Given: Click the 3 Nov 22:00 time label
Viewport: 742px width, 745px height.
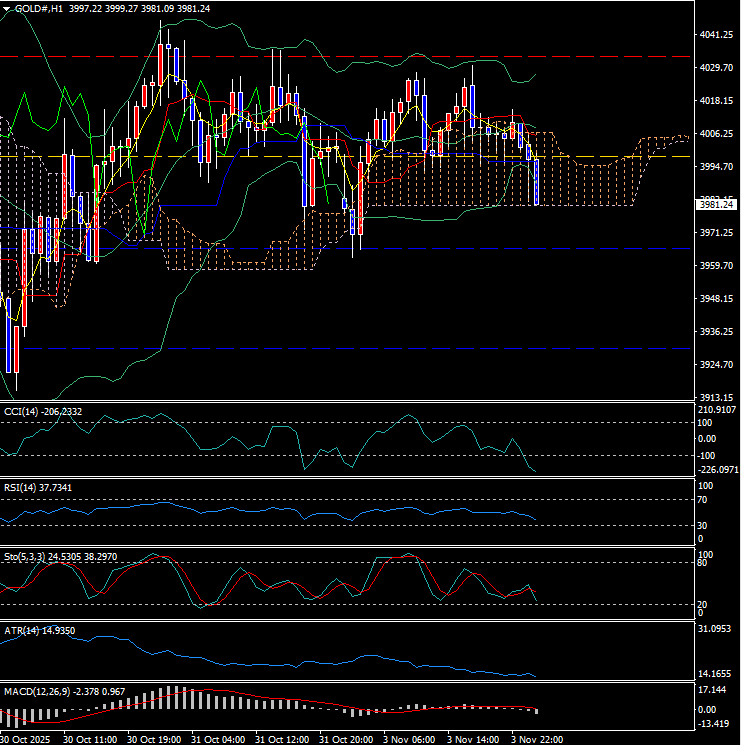Looking at the screenshot, I should [x=534, y=739].
